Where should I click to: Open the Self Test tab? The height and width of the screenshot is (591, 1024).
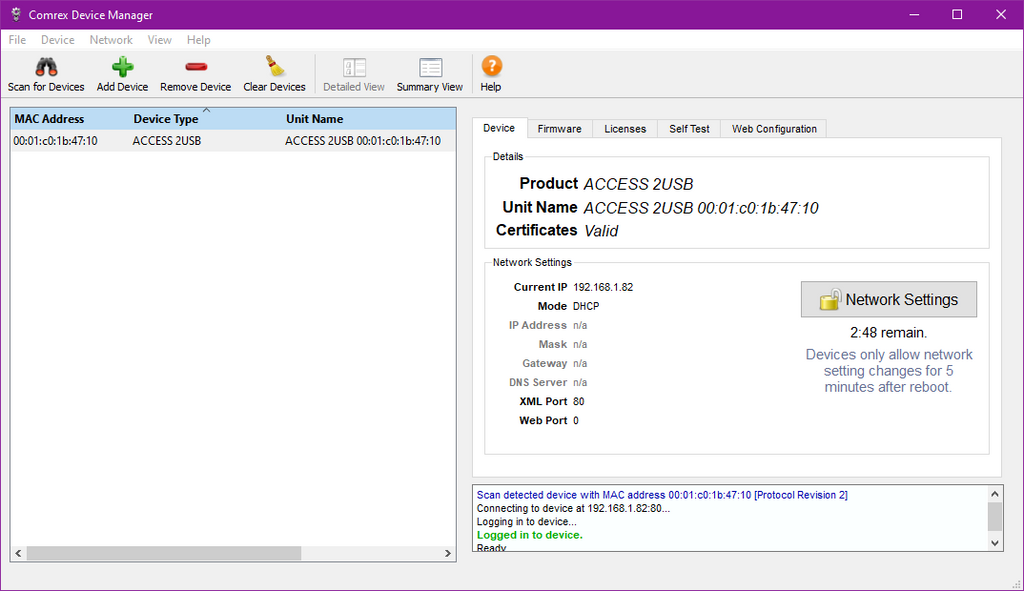689,129
